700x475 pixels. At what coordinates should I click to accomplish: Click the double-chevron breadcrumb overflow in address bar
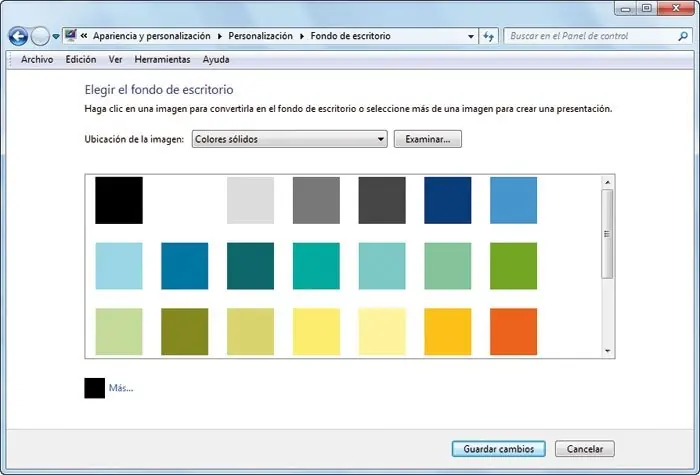coord(84,36)
